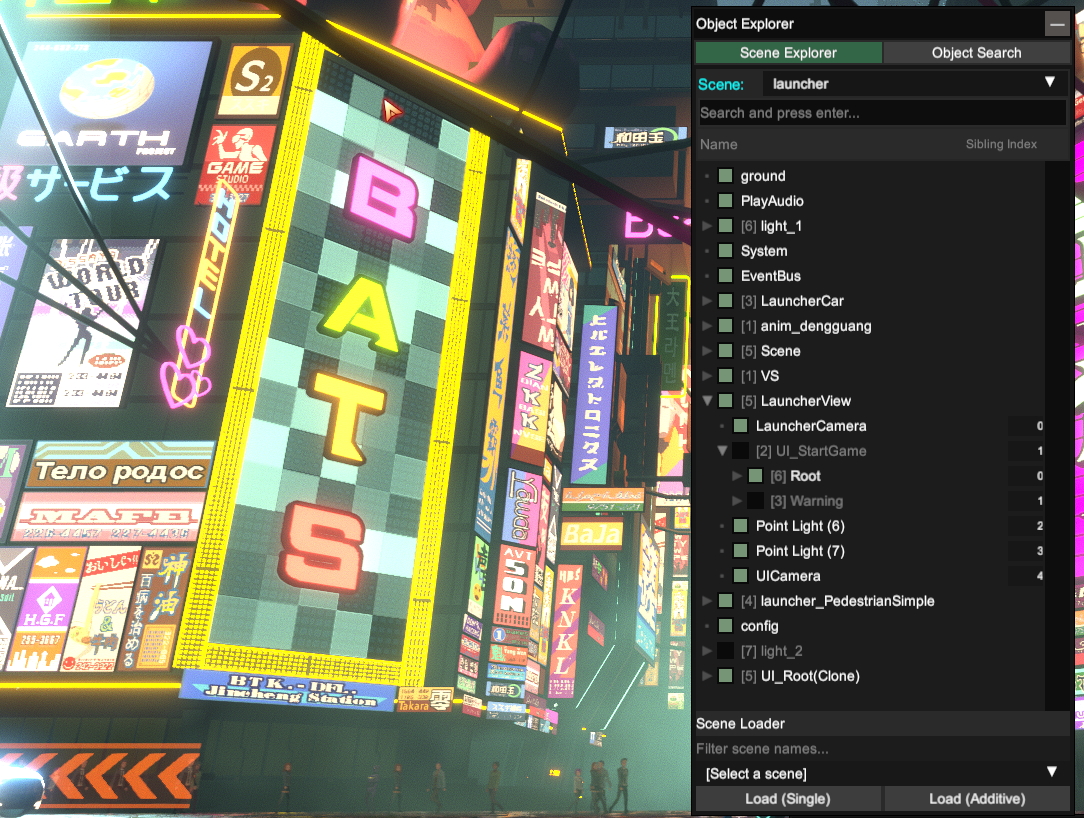Toggle the LauncherCamera checkbox
This screenshot has width=1084, height=818.
[740, 425]
